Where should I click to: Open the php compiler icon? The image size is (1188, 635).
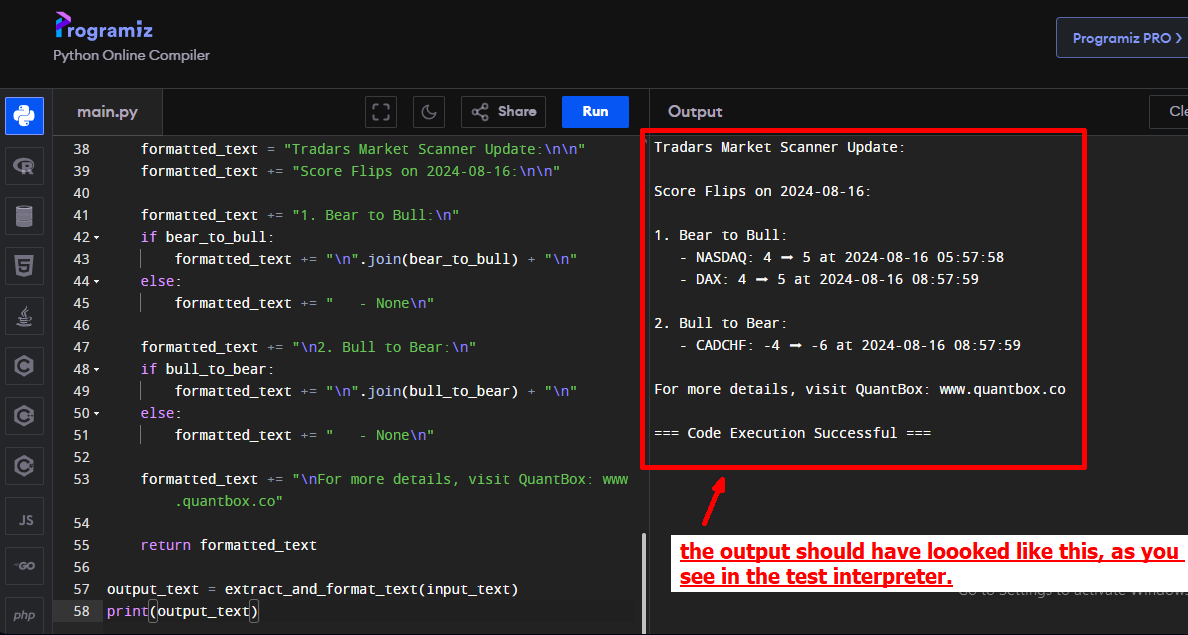point(24,615)
